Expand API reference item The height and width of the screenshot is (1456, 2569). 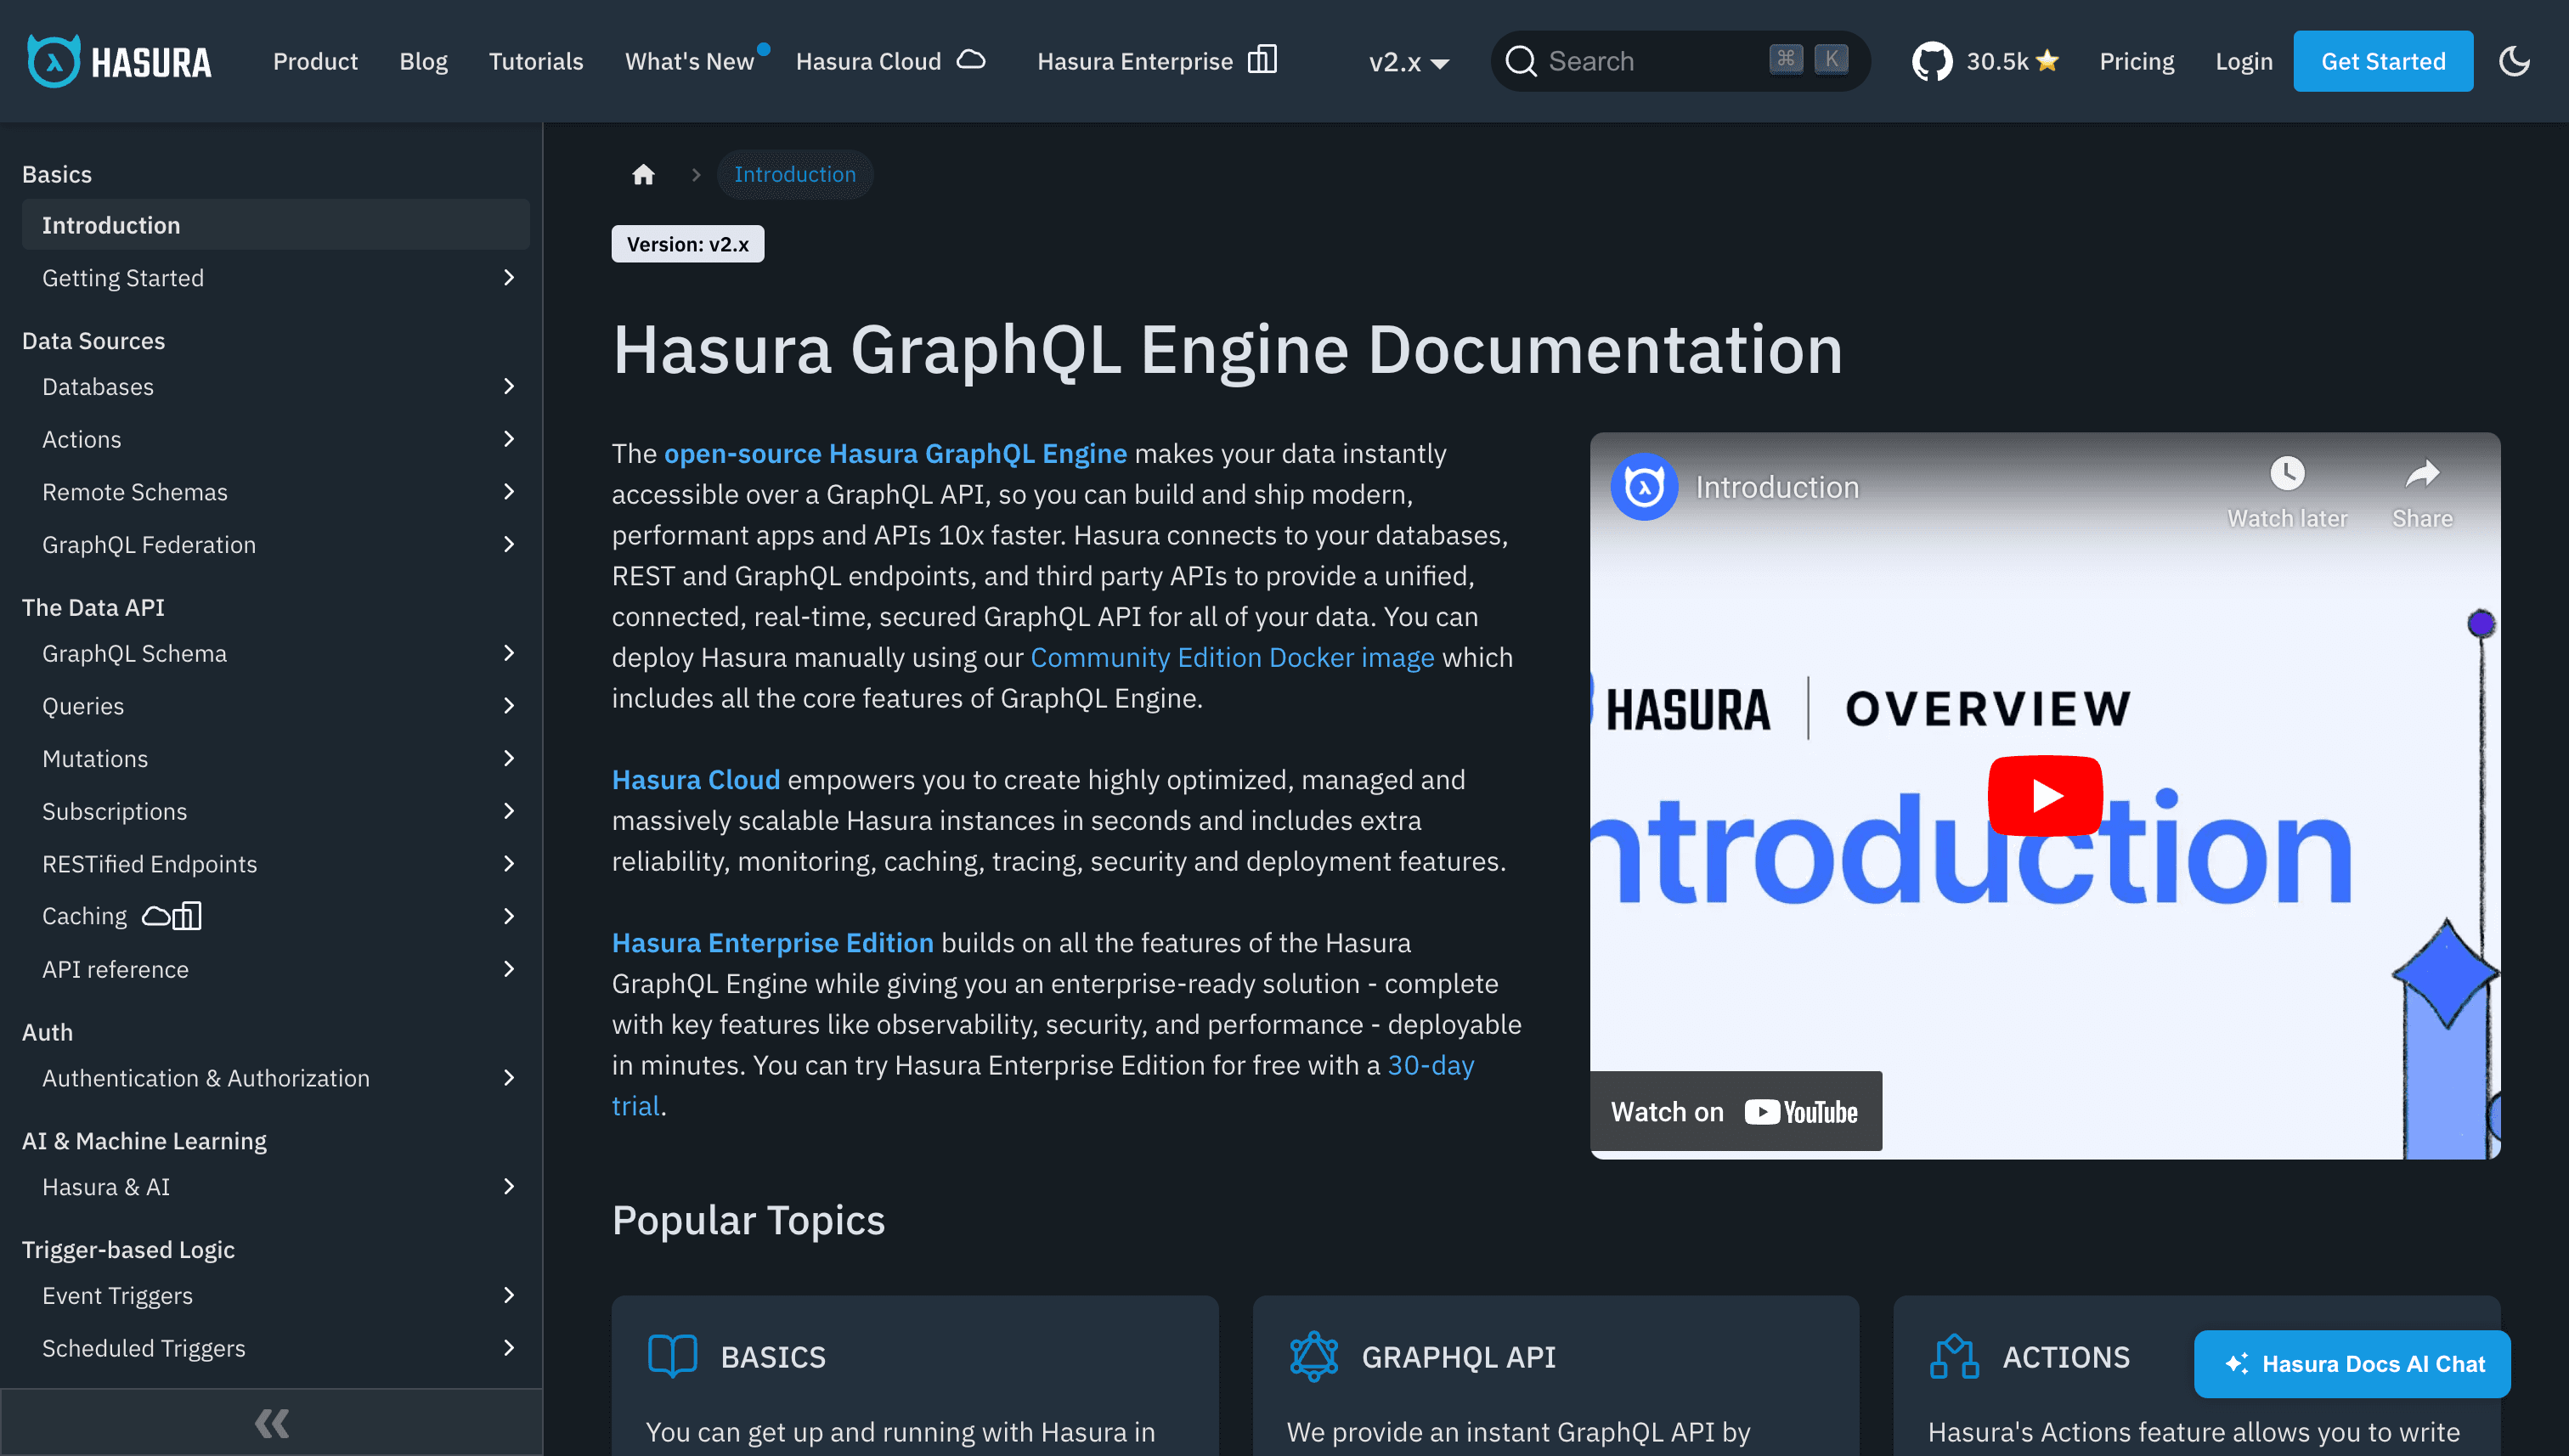click(509, 968)
